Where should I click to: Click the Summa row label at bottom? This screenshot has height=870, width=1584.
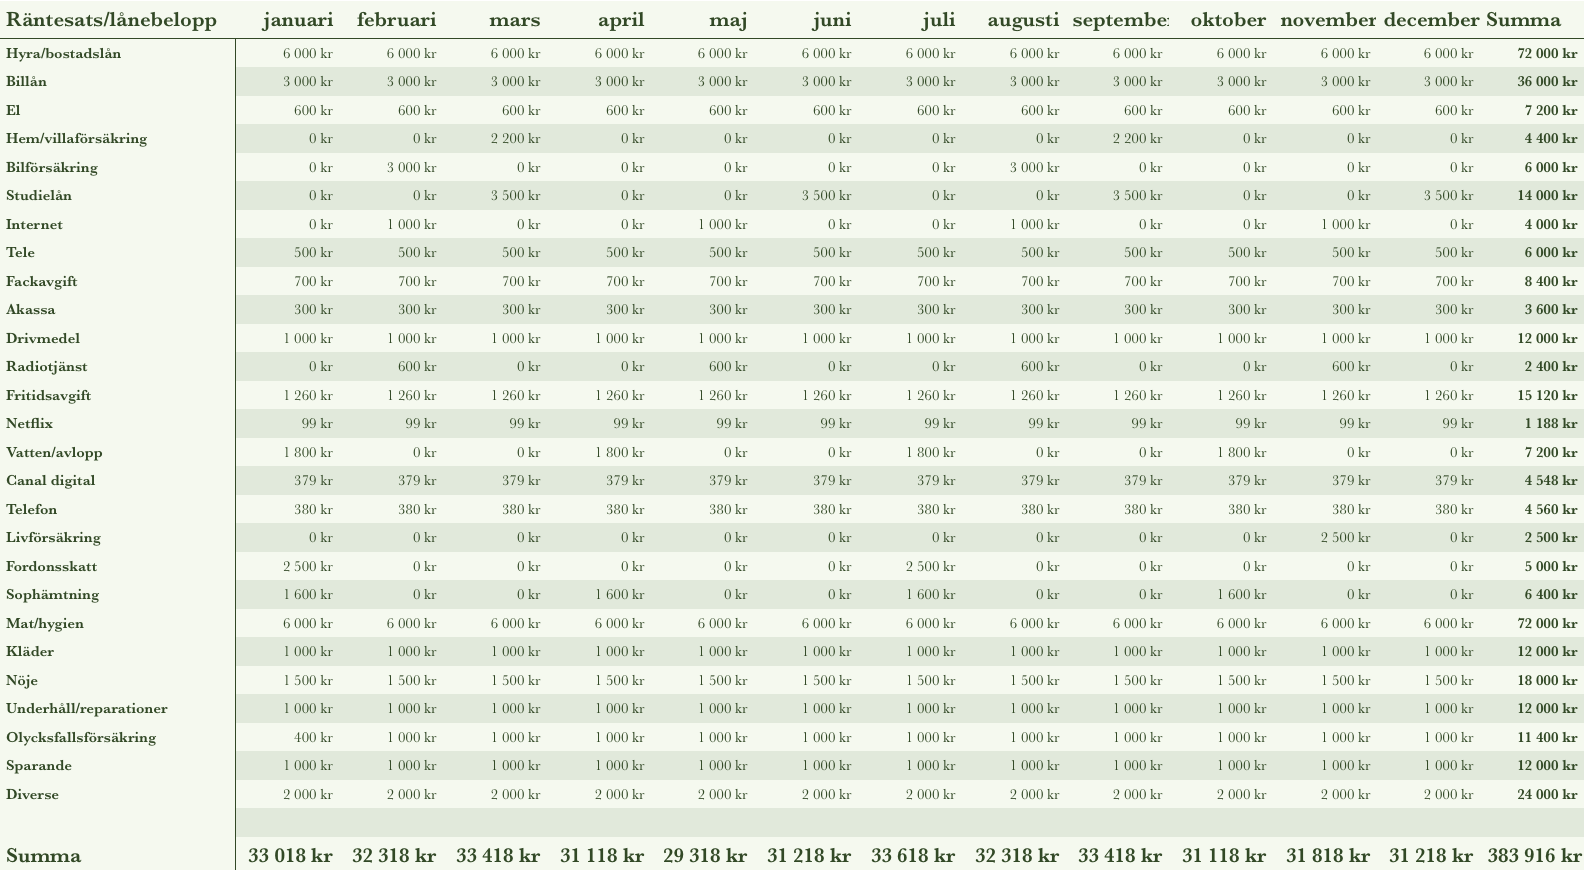click(x=44, y=856)
